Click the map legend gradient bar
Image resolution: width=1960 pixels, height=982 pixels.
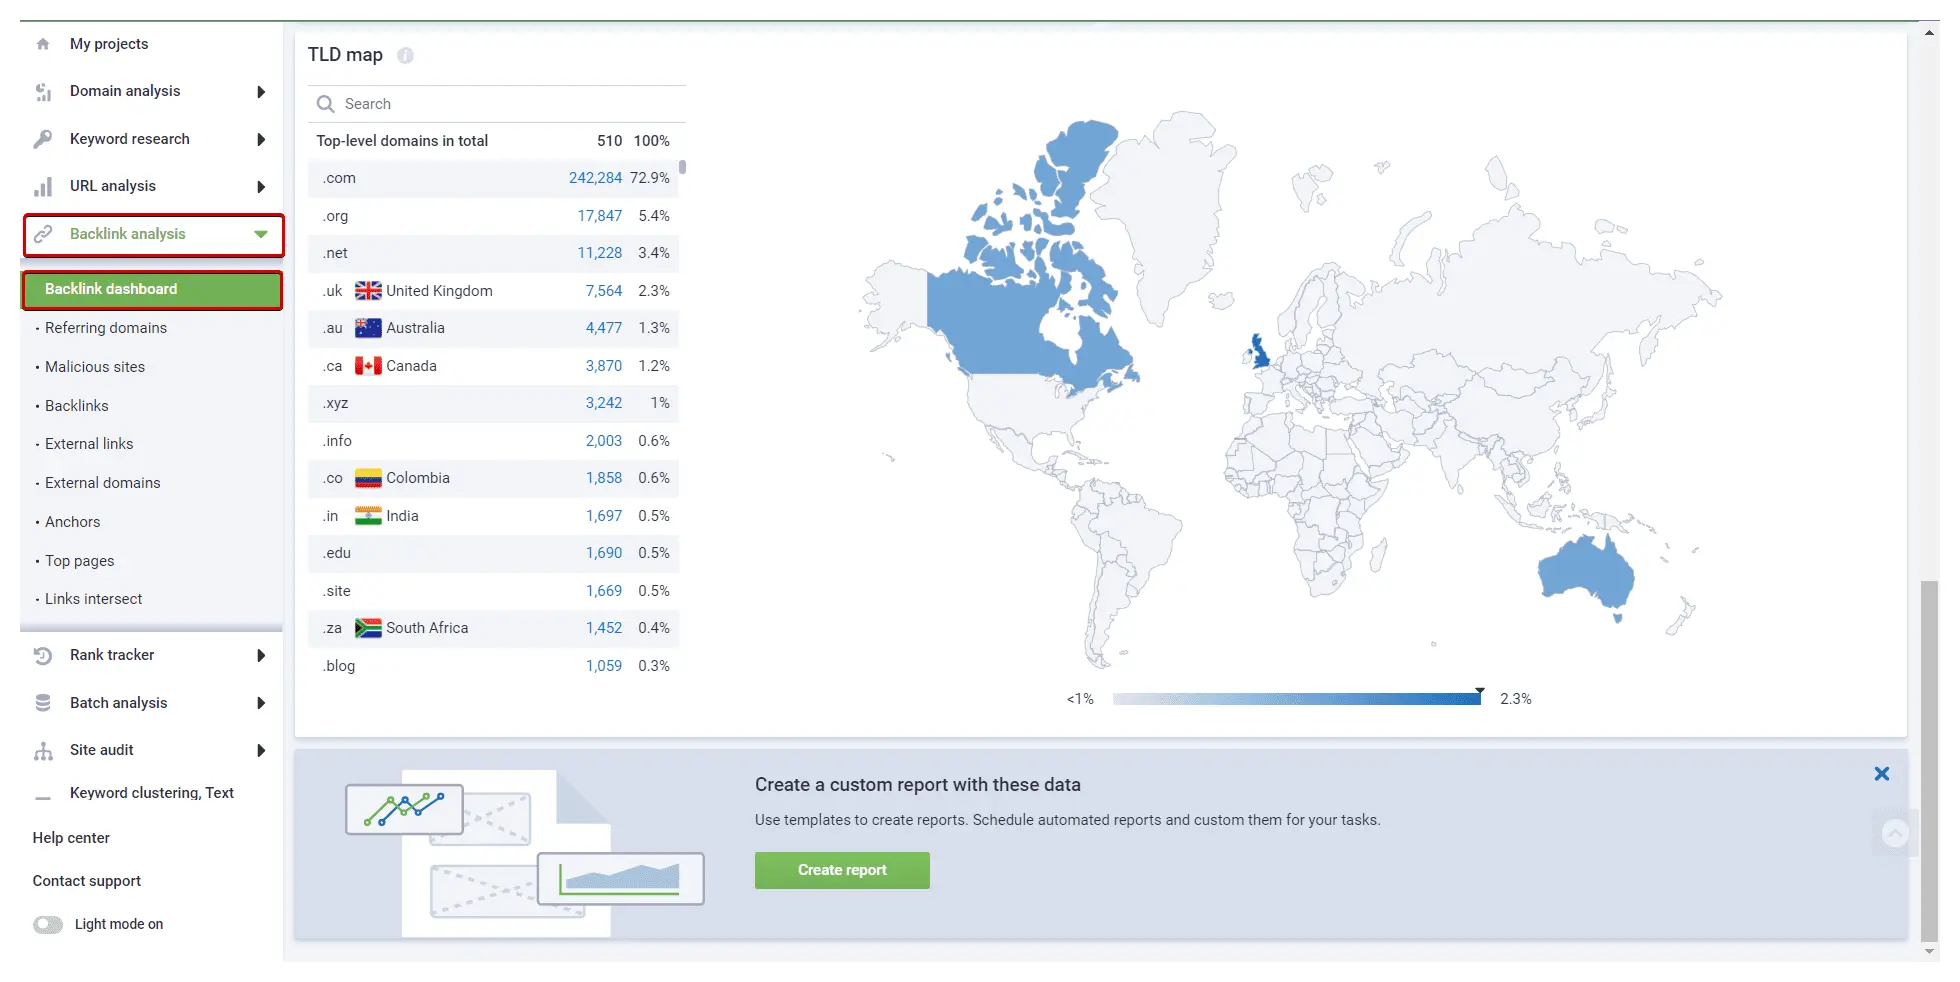1296,699
